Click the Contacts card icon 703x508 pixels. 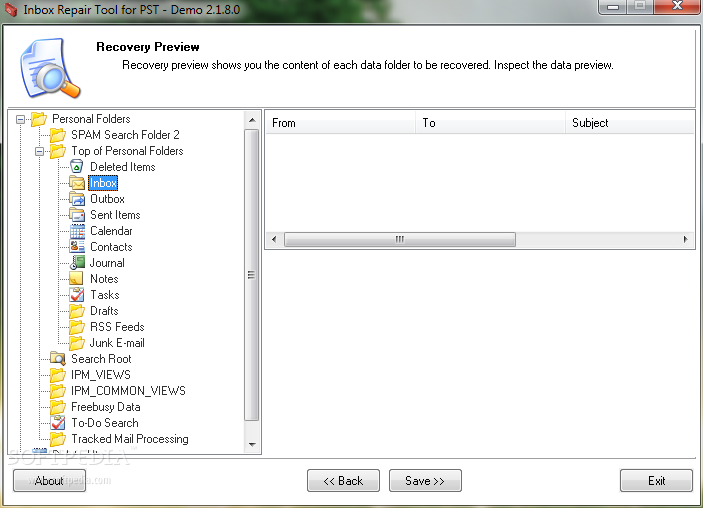pos(77,247)
